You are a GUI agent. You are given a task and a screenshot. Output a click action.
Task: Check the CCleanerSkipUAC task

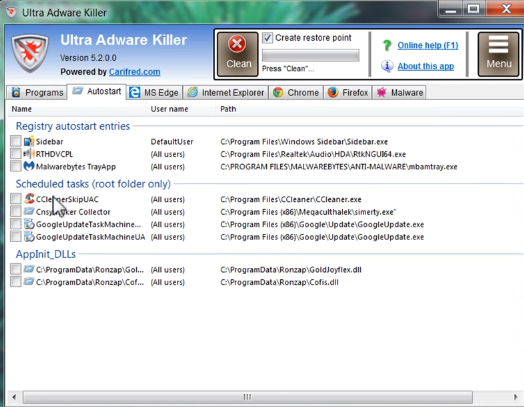point(16,199)
